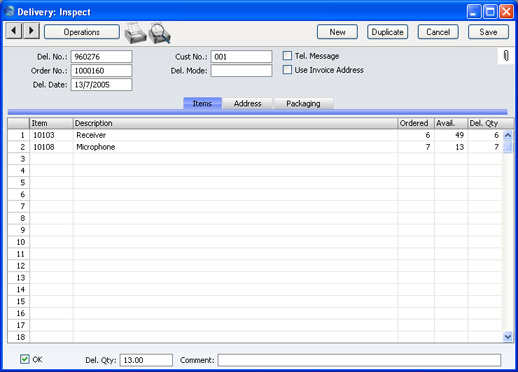Click the Save button
Screen dimensions: 518x372
point(488,32)
